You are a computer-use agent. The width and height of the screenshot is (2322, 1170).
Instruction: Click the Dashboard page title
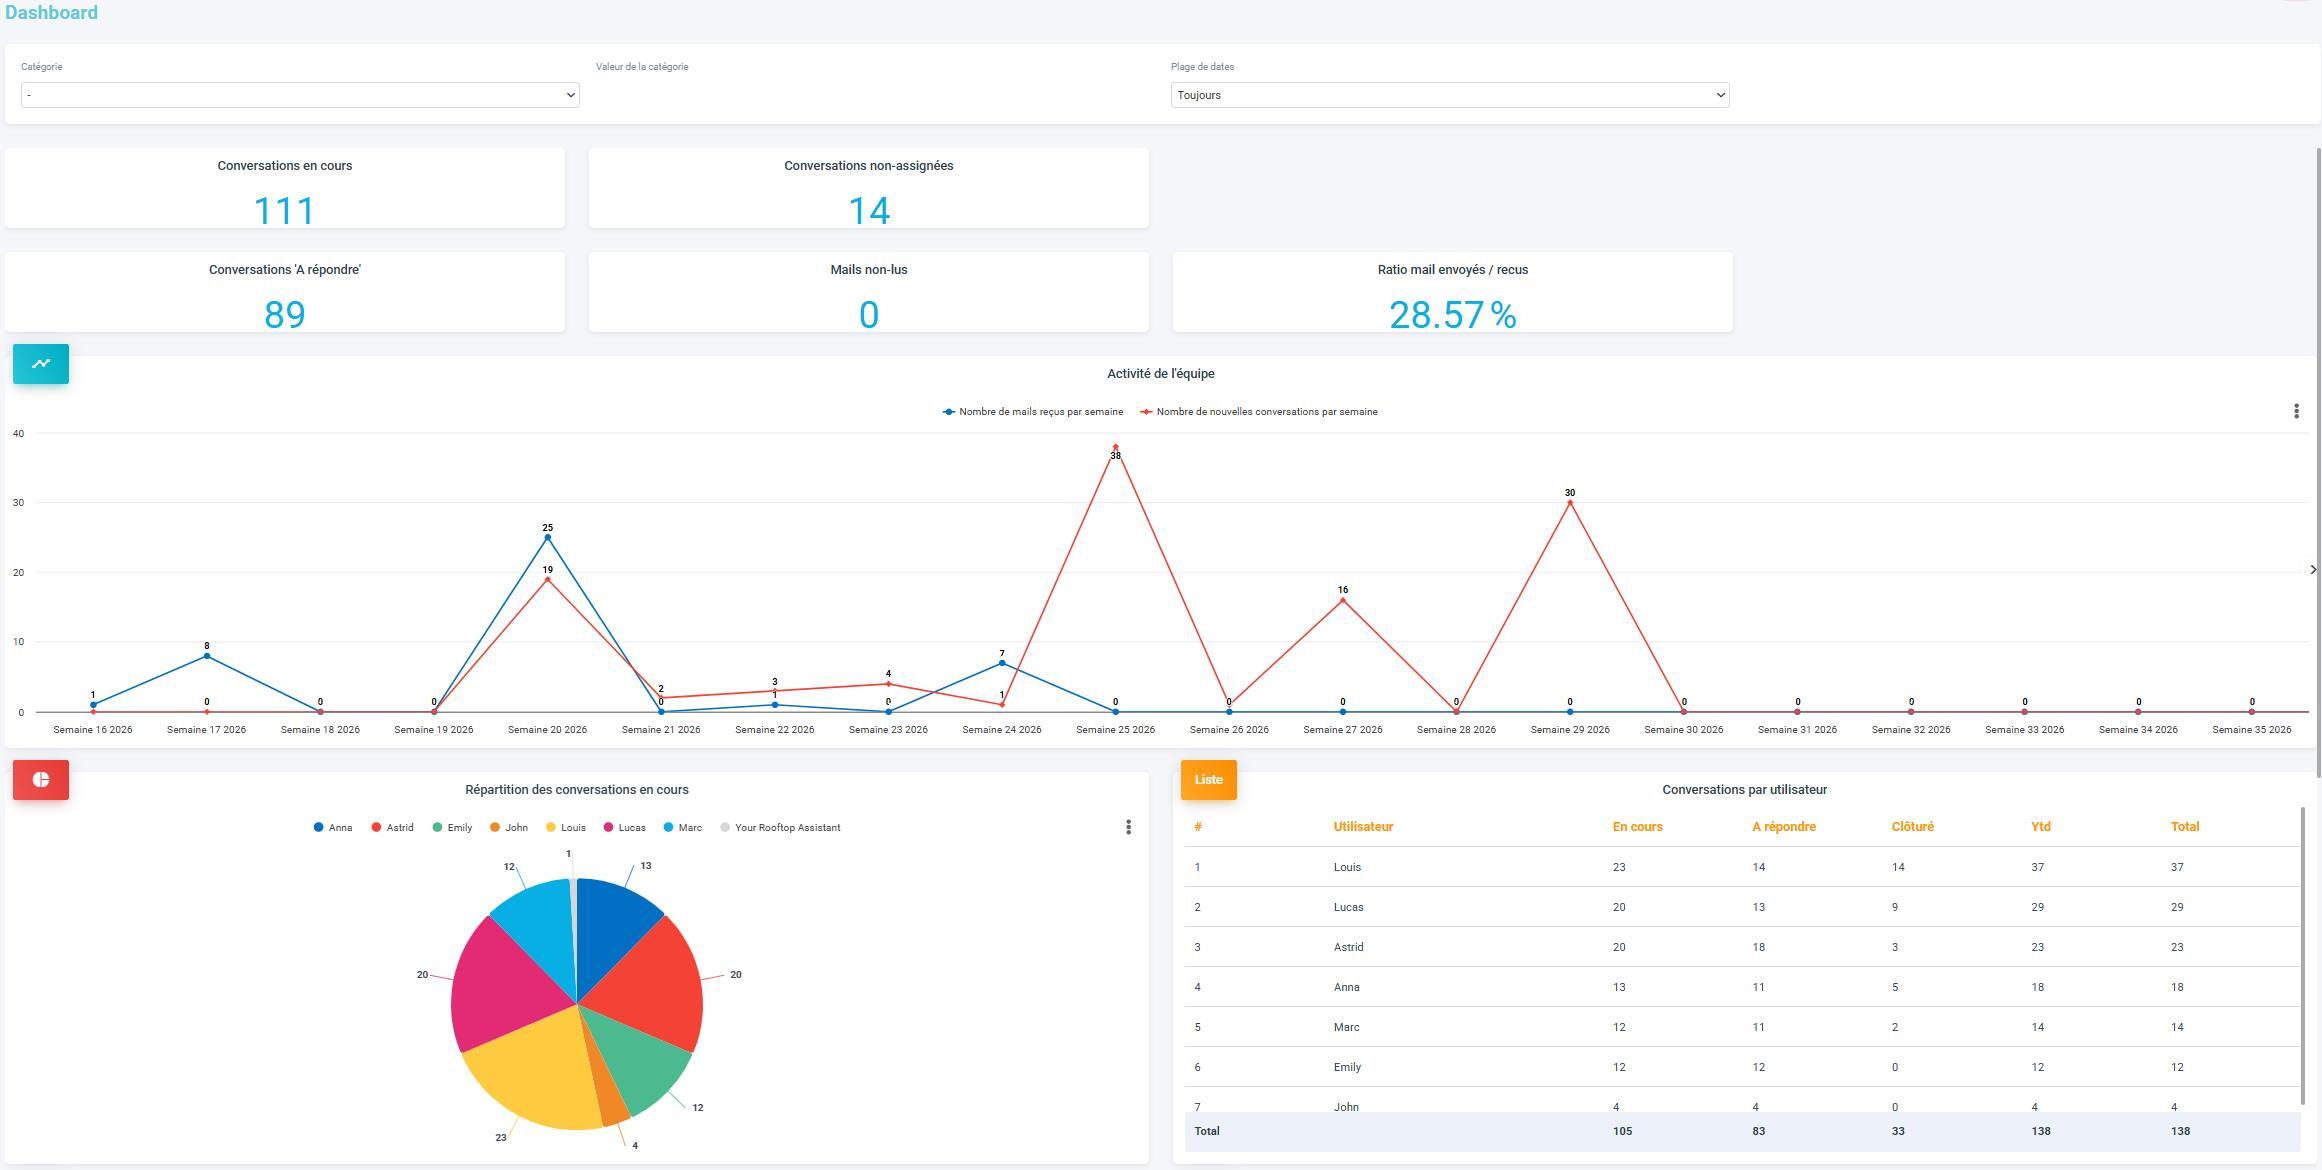(x=51, y=13)
